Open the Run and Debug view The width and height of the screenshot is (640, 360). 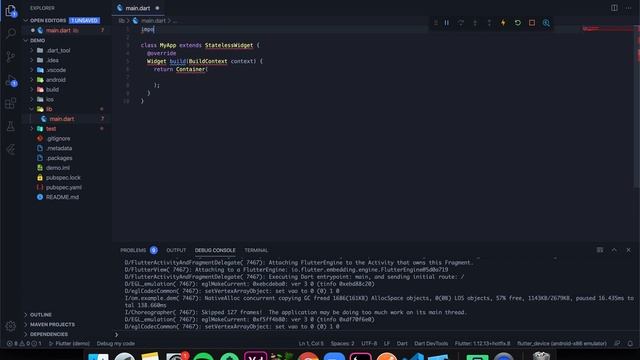point(11,80)
